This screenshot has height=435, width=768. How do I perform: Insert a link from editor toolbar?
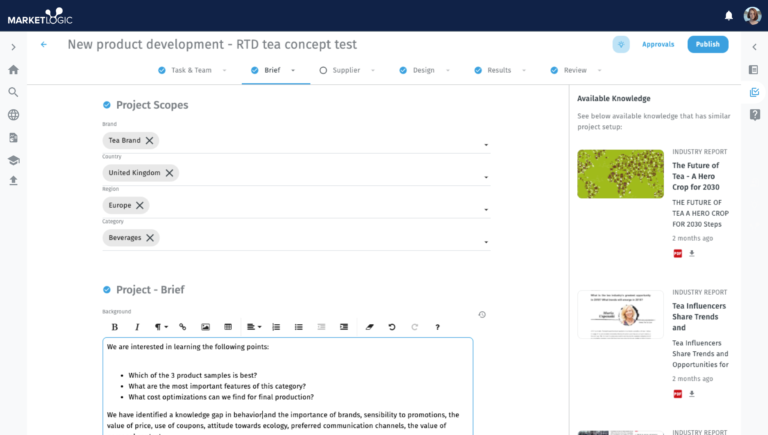183,327
